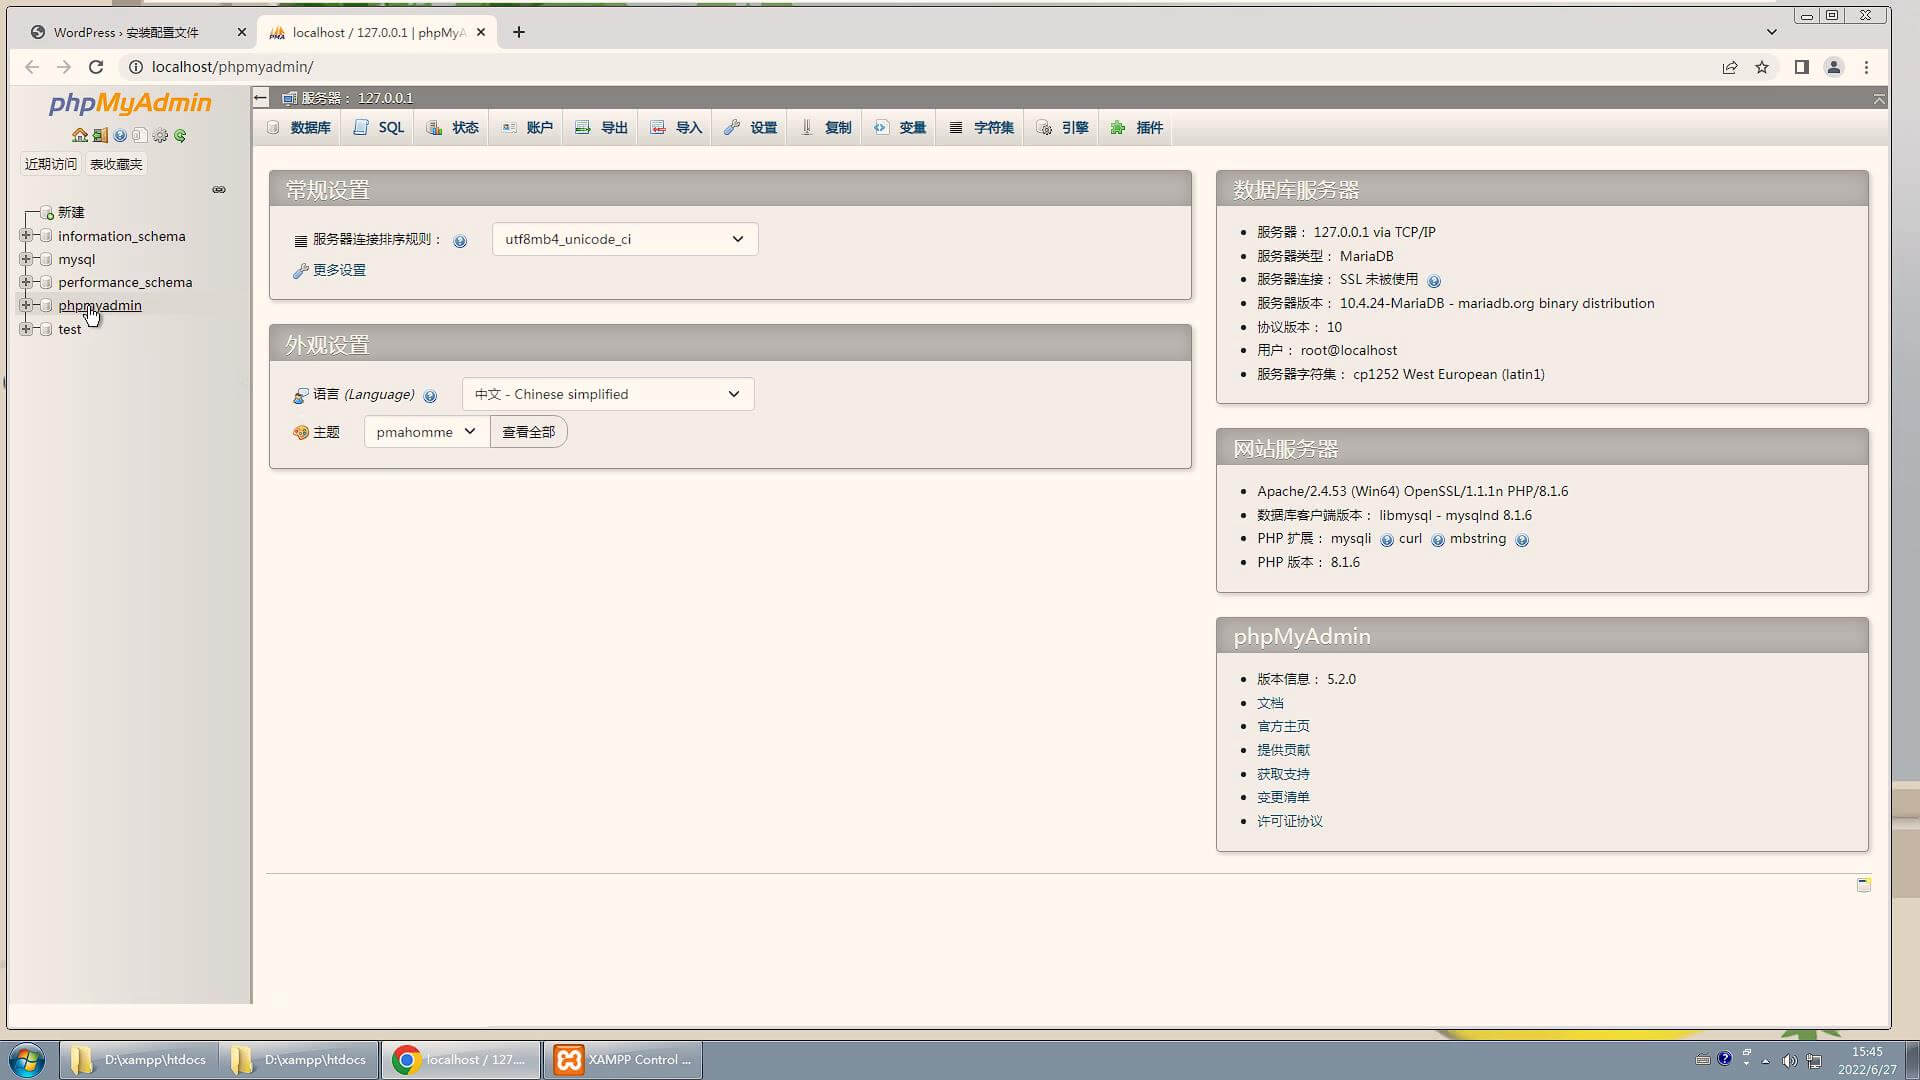Open the 许可证协议 link

[x=1290, y=821]
